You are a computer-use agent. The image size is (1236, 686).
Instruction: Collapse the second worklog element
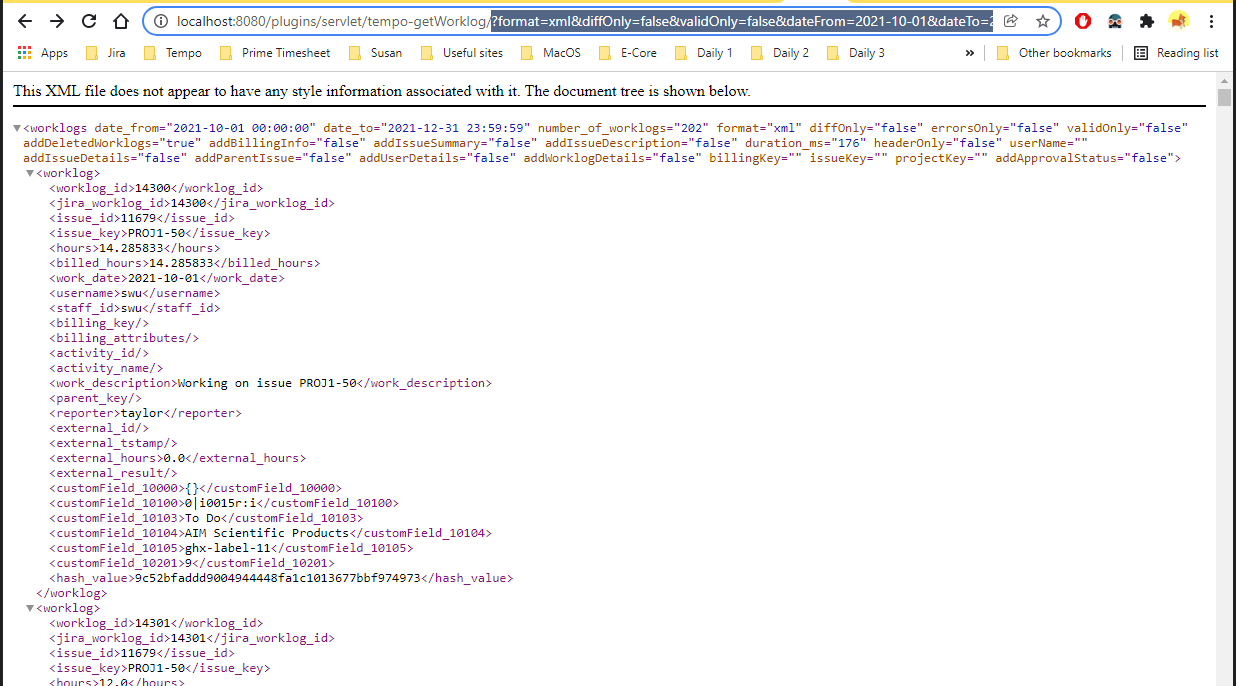(29, 607)
